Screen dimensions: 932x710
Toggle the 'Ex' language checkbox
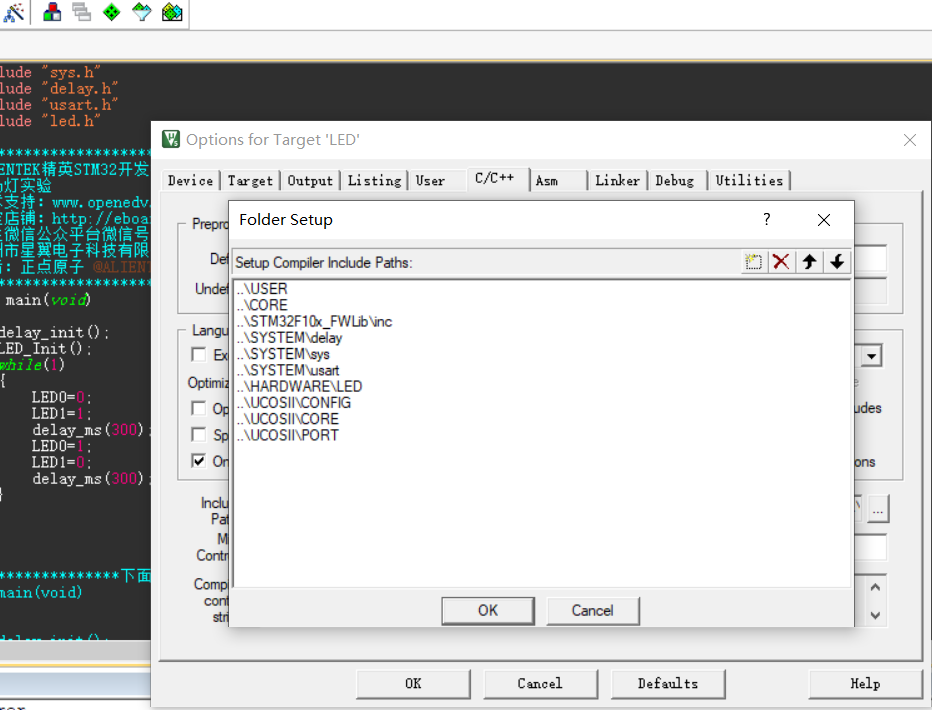tap(199, 355)
